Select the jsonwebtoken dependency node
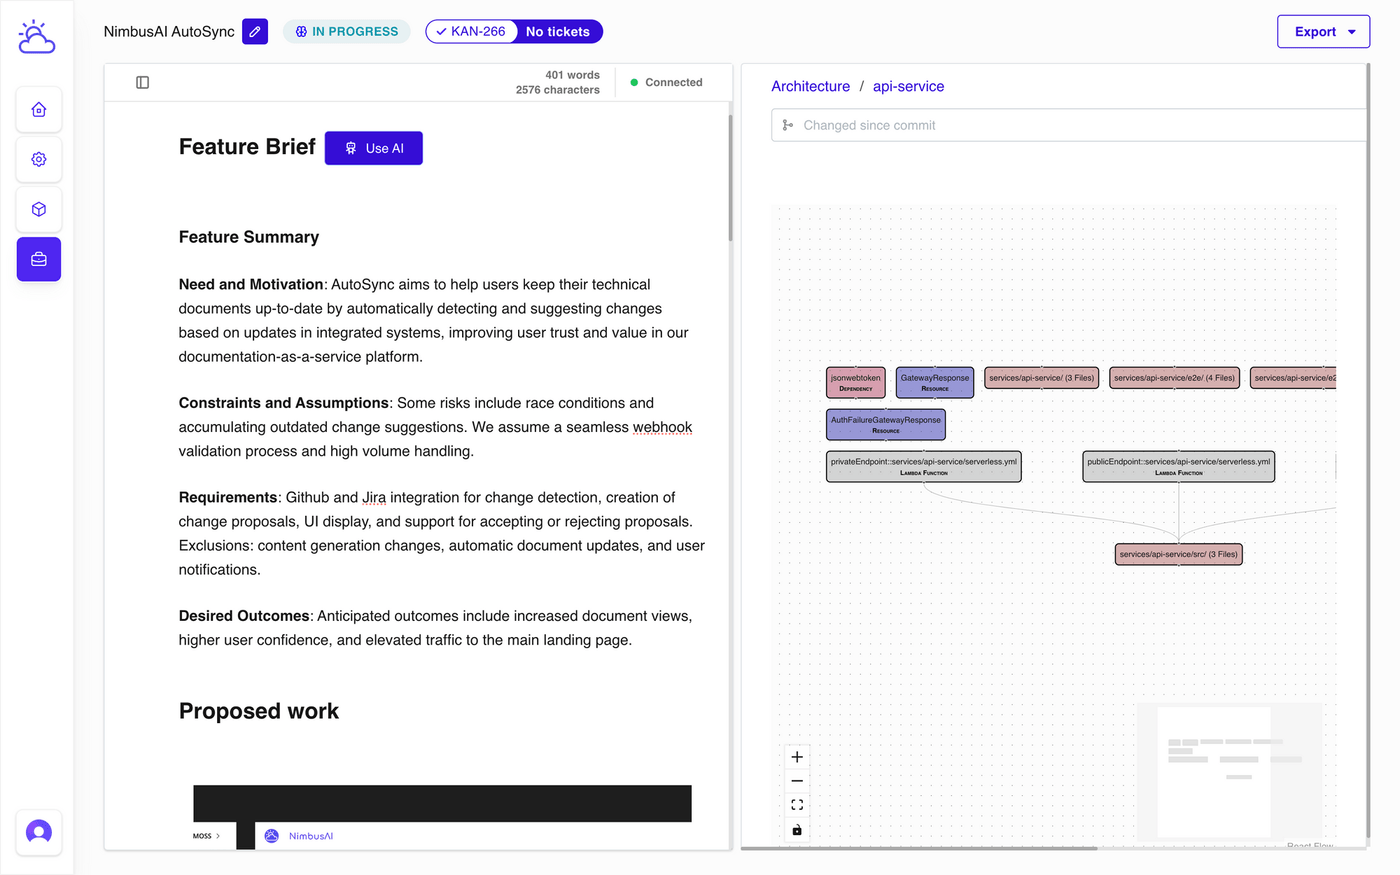 point(856,382)
